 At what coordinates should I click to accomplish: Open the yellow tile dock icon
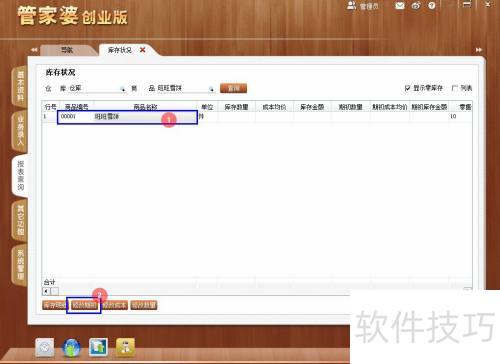pyautogui.click(x=125, y=347)
